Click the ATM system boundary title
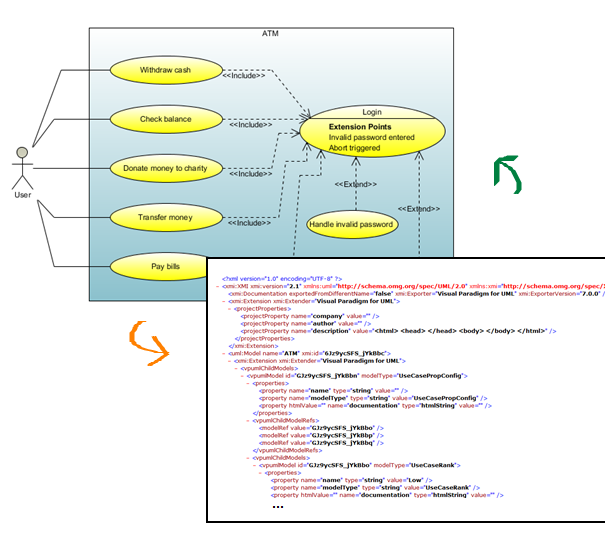 (x=270, y=35)
